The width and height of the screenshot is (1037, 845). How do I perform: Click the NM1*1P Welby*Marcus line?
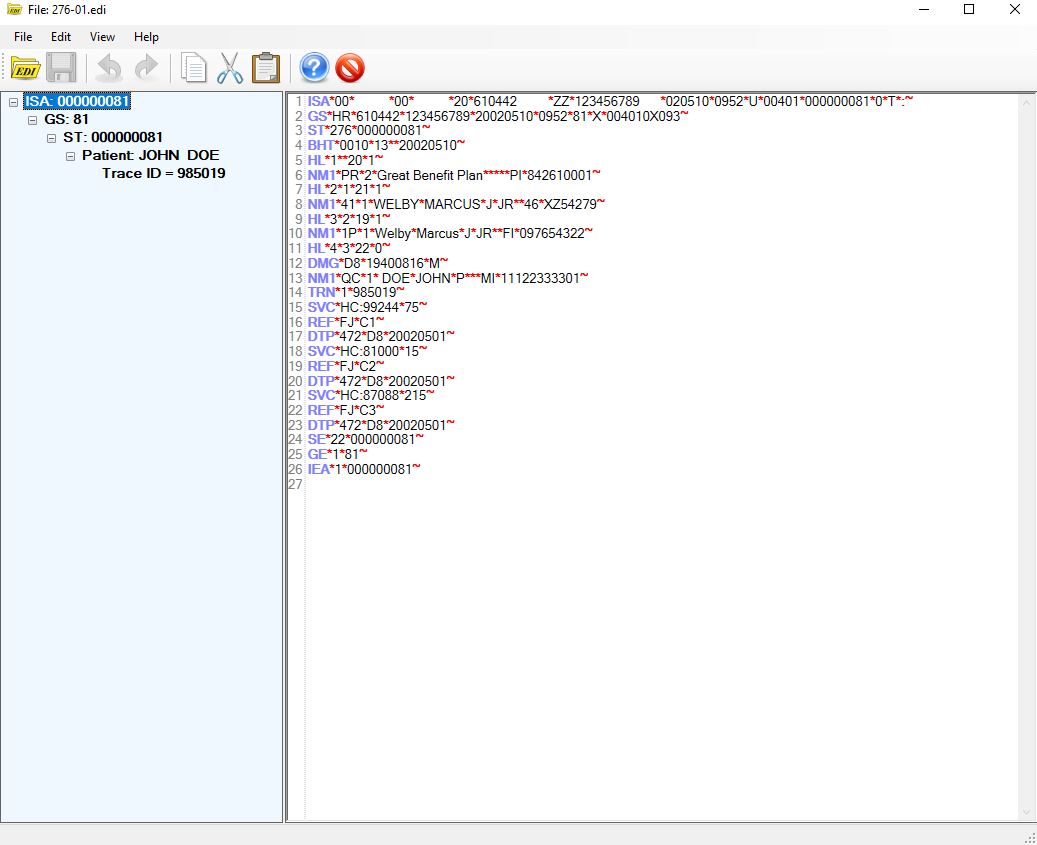(450, 233)
